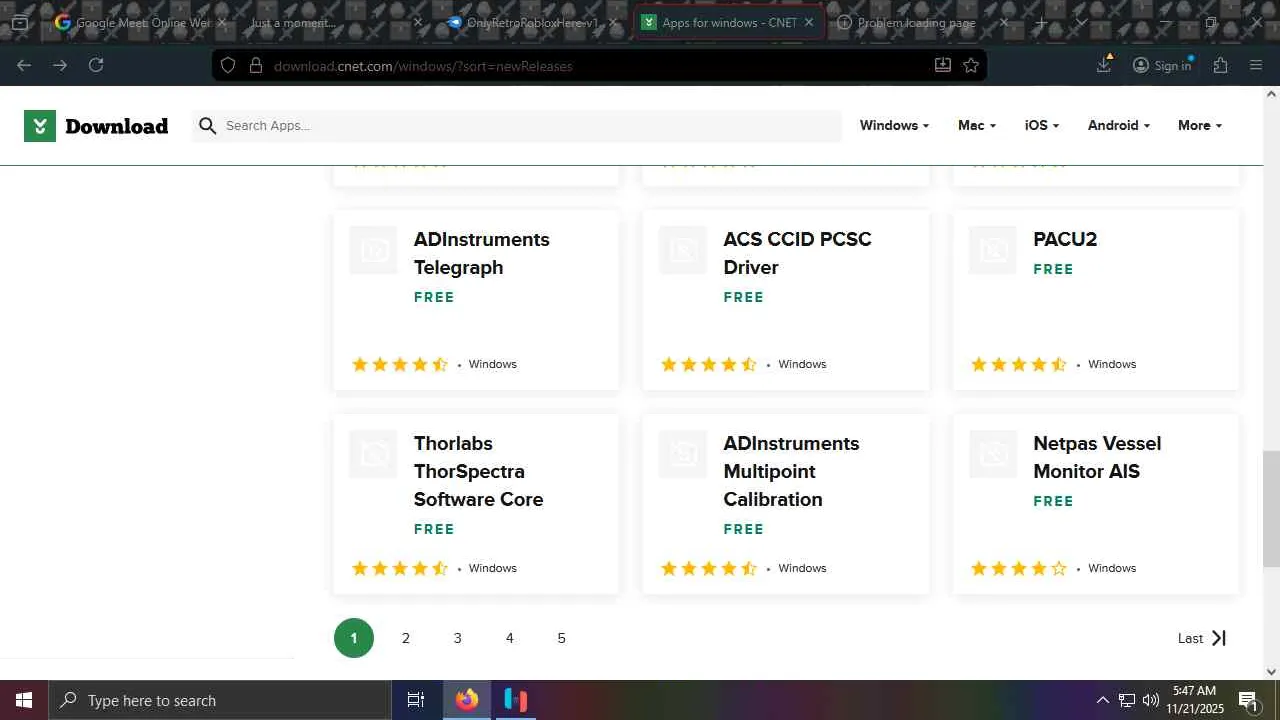The width and height of the screenshot is (1280, 720).
Task: Select current page 1 button
Action: point(354,638)
